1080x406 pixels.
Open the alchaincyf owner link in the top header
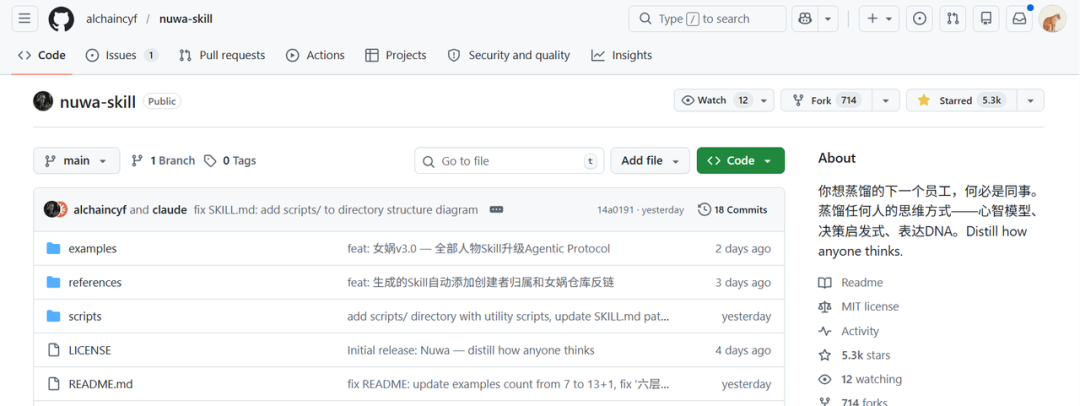[x=110, y=19]
